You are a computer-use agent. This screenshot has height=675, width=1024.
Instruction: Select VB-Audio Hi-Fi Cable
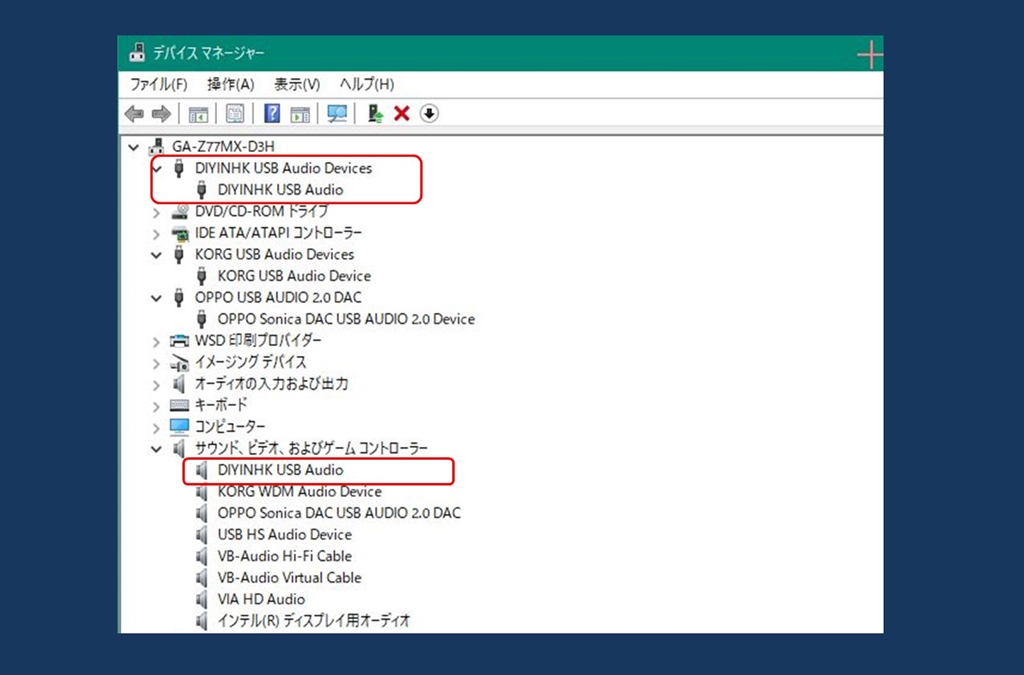(x=285, y=556)
